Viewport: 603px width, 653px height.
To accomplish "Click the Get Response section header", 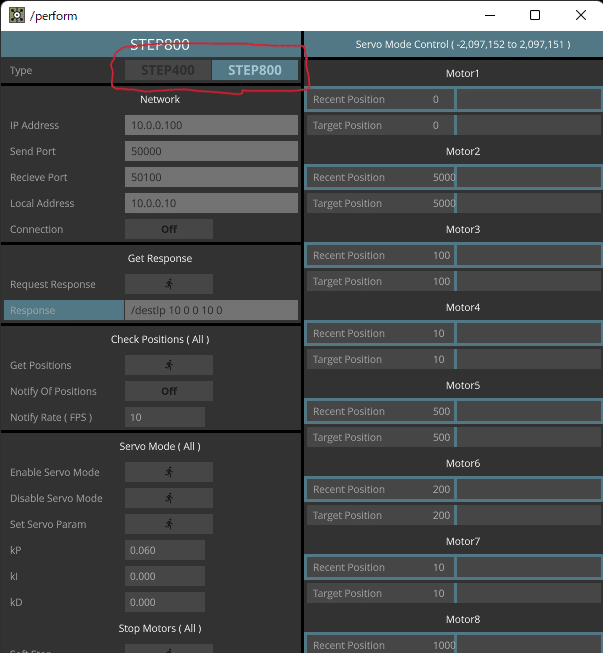I will coord(160,258).
